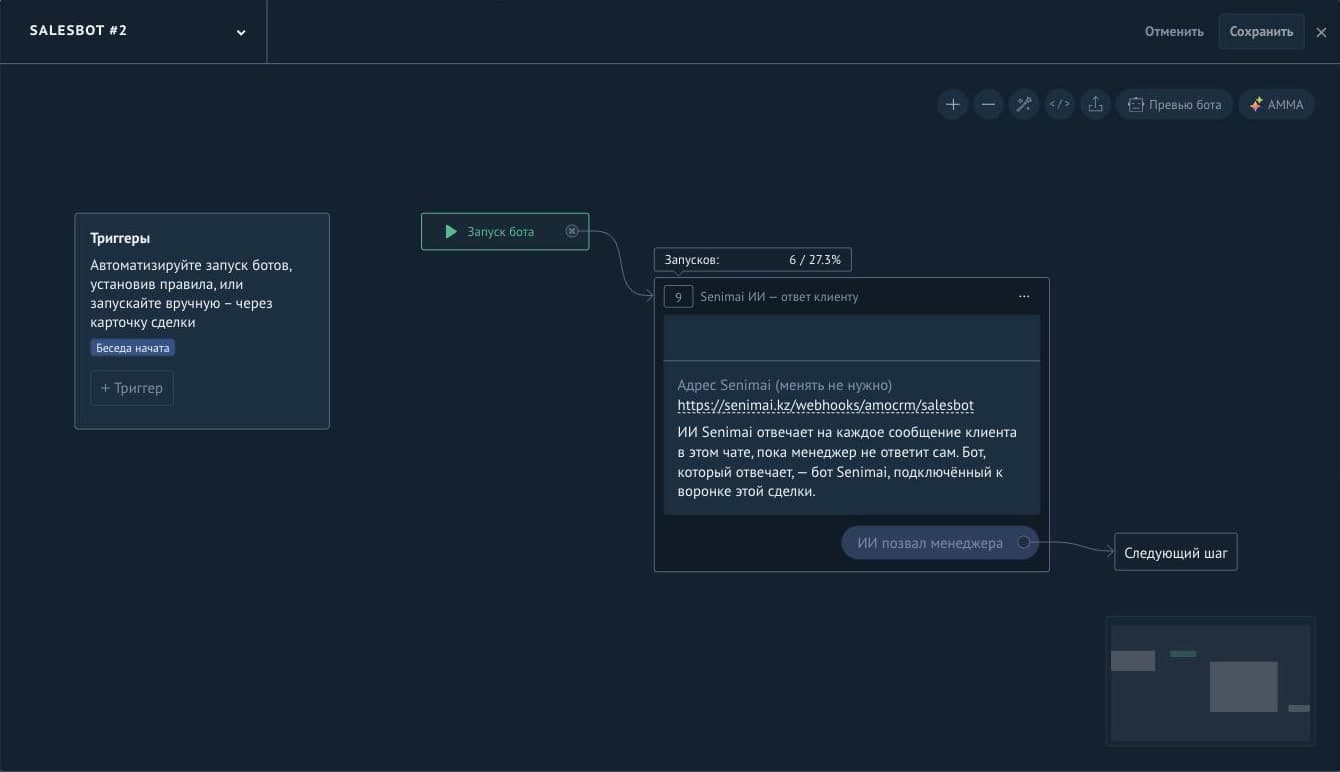Click the ИИ позвал менеджера button
The height and width of the screenshot is (772, 1340).
(x=940, y=543)
